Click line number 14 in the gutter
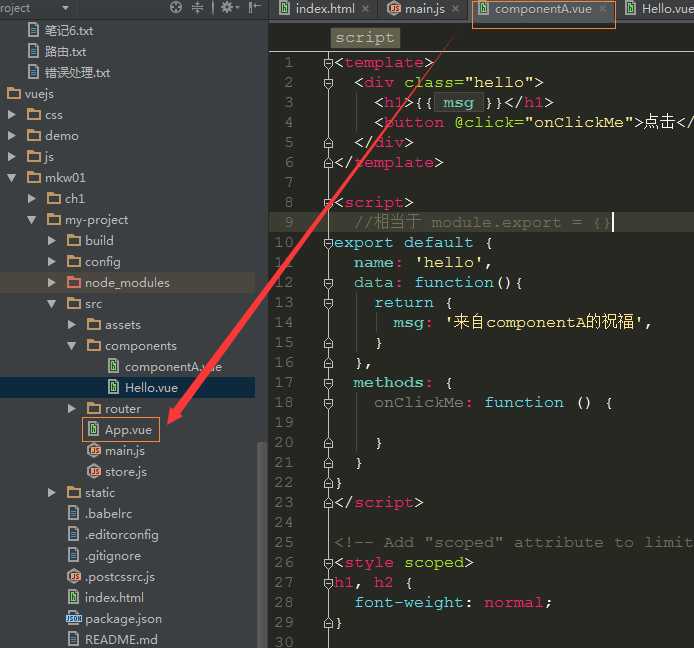694x648 pixels. coord(284,322)
